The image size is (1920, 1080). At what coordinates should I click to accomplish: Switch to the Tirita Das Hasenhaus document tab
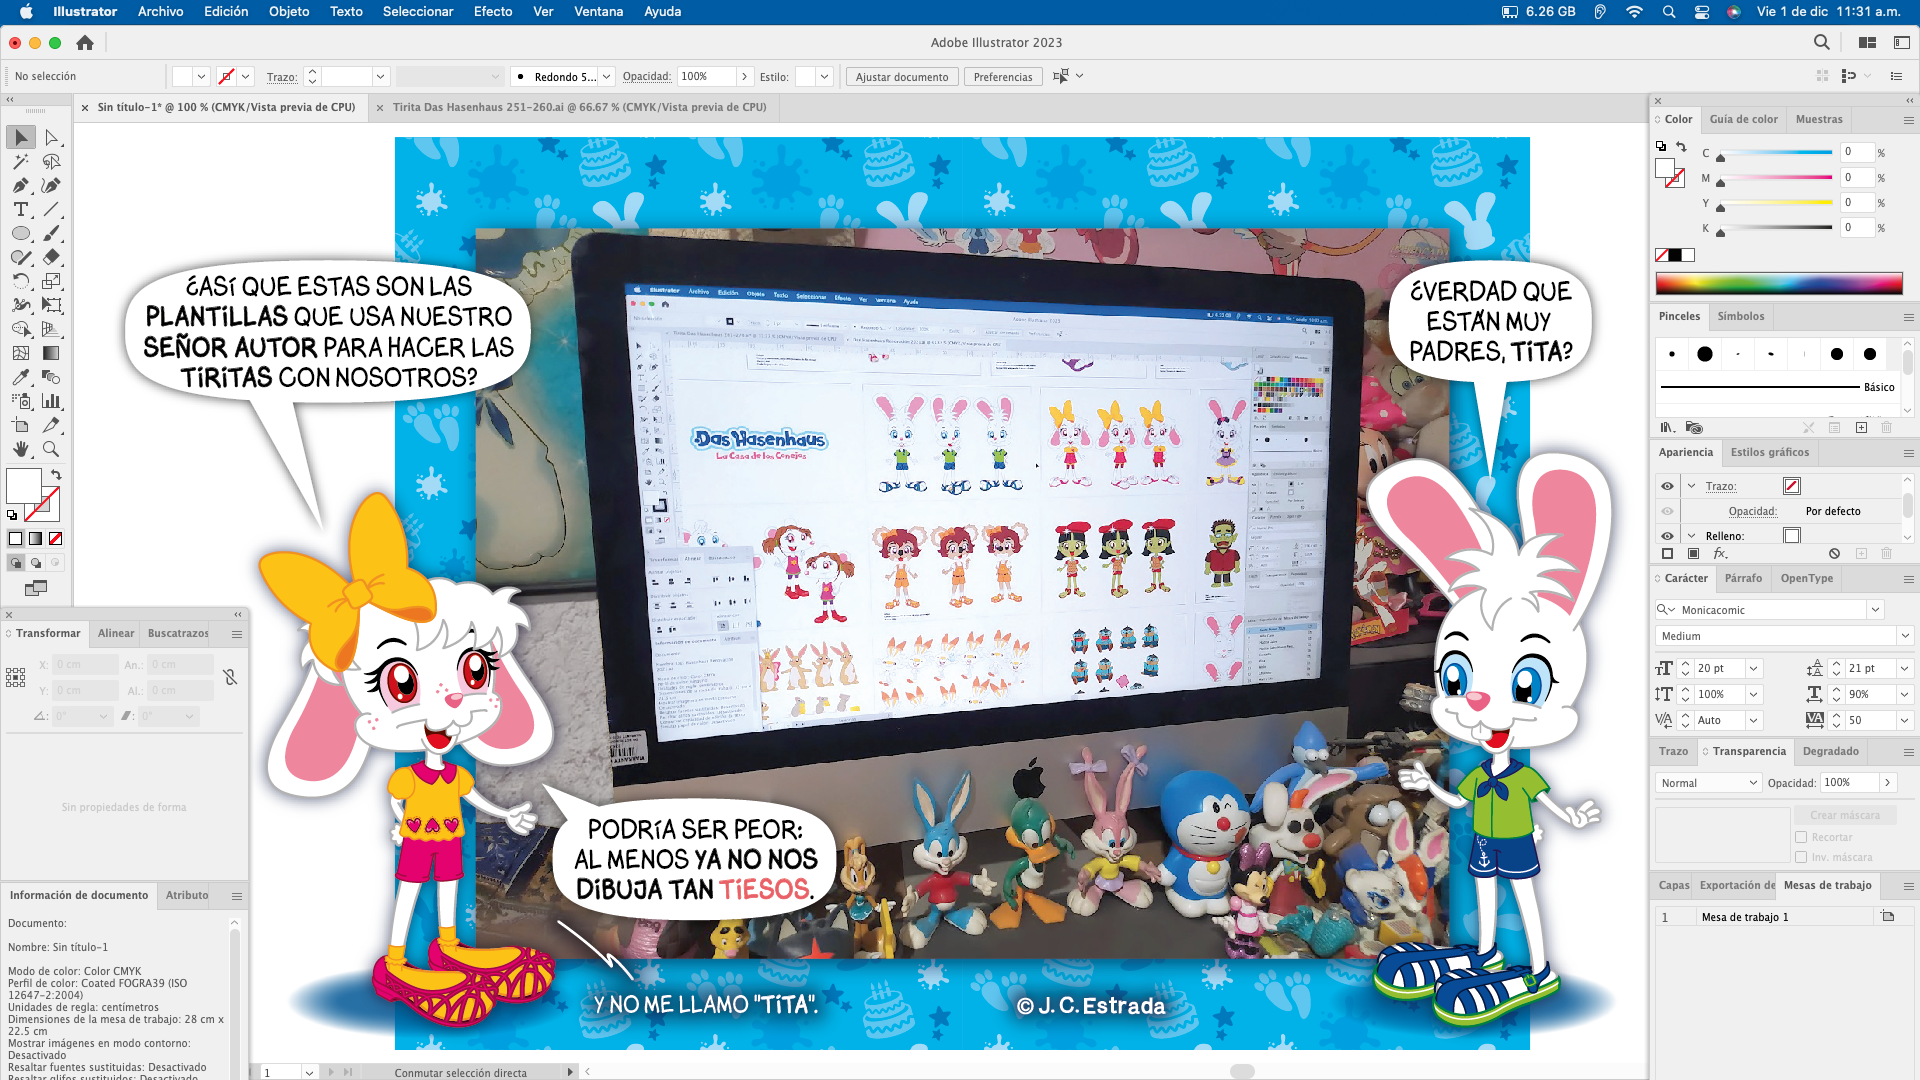[x=579, y=107]
